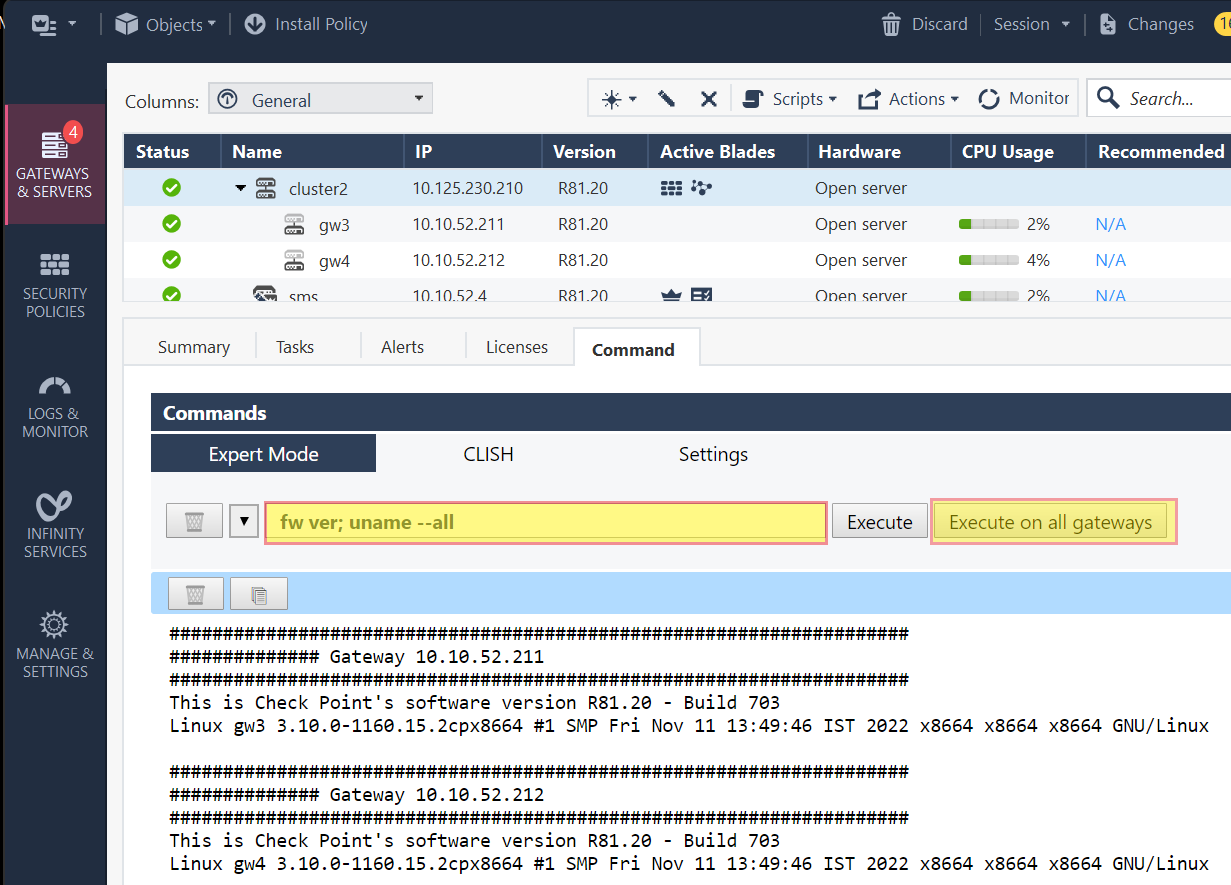Viewport: 1231px width, 885px height.
Task: Open the command history dropdown arrow
Action: [244, 522]
